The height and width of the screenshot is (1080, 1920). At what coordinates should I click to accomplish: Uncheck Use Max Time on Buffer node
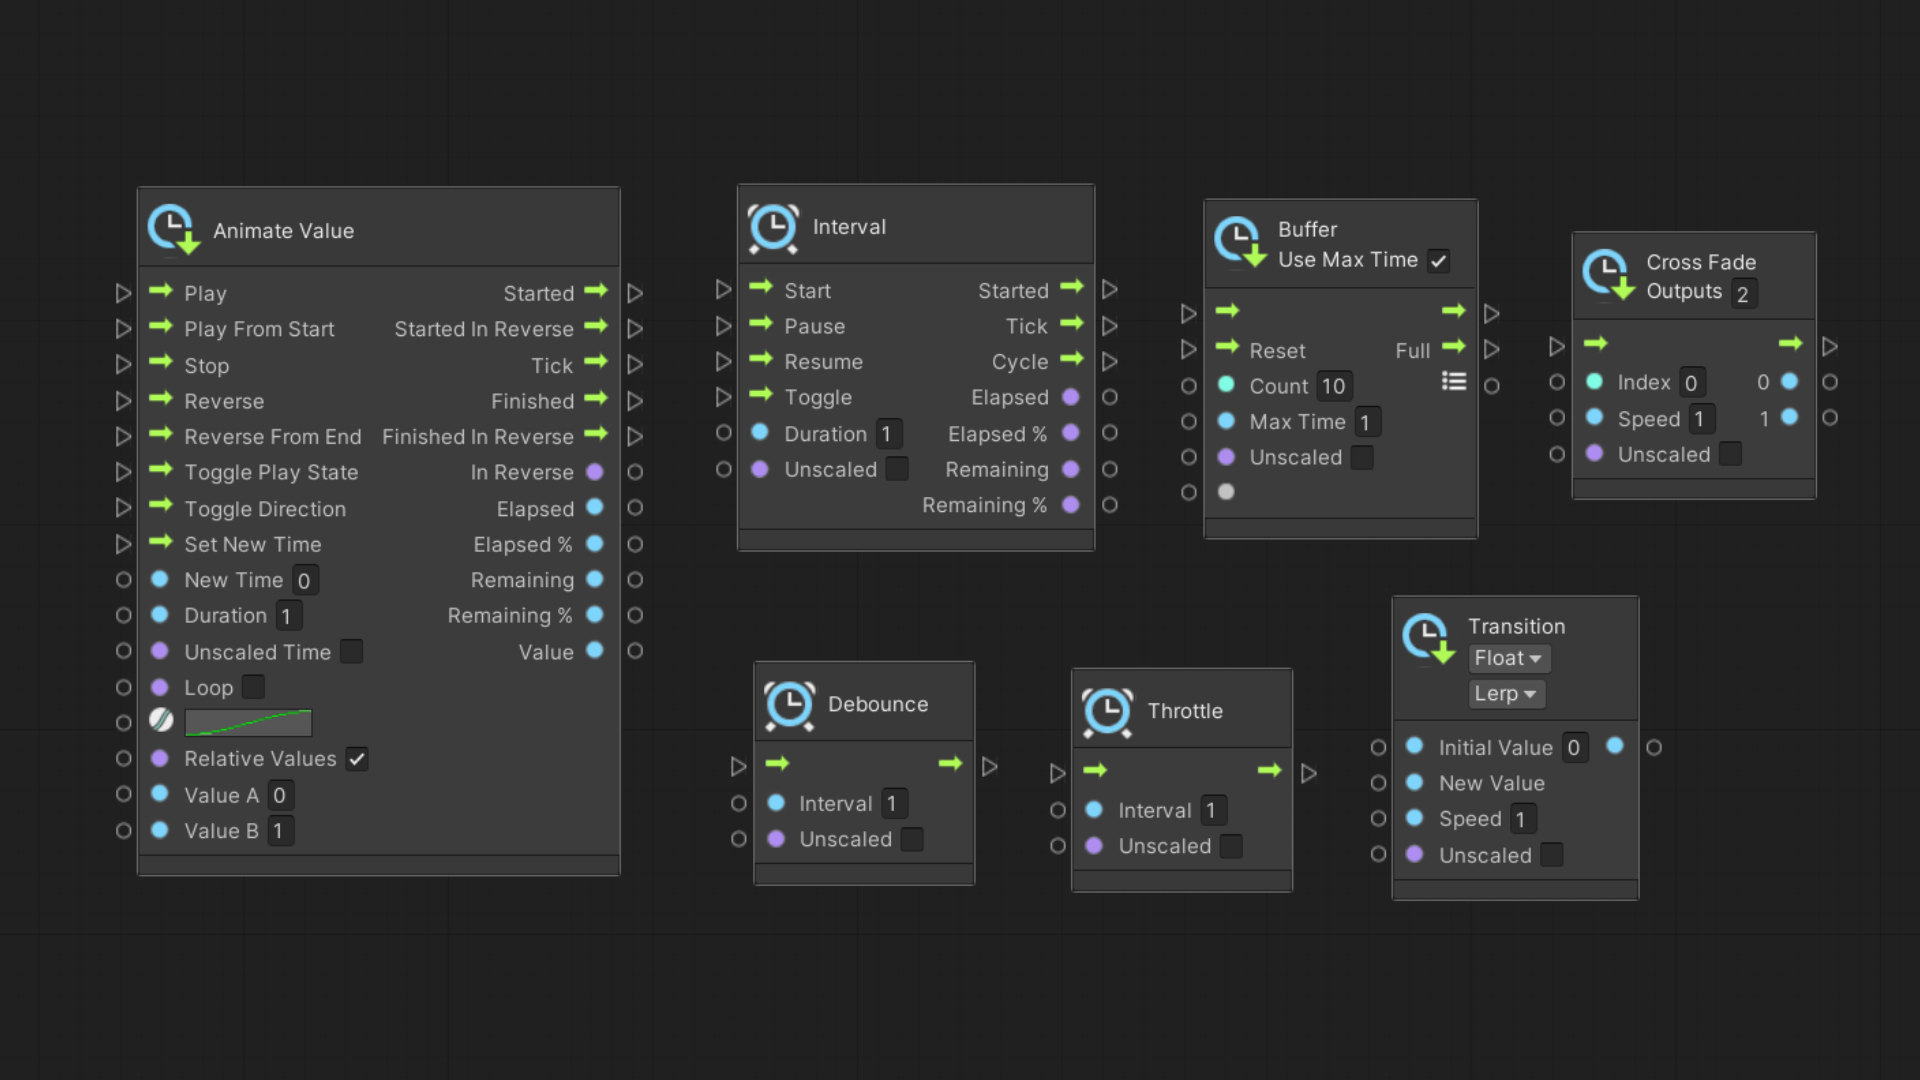tap(1439, 260)
